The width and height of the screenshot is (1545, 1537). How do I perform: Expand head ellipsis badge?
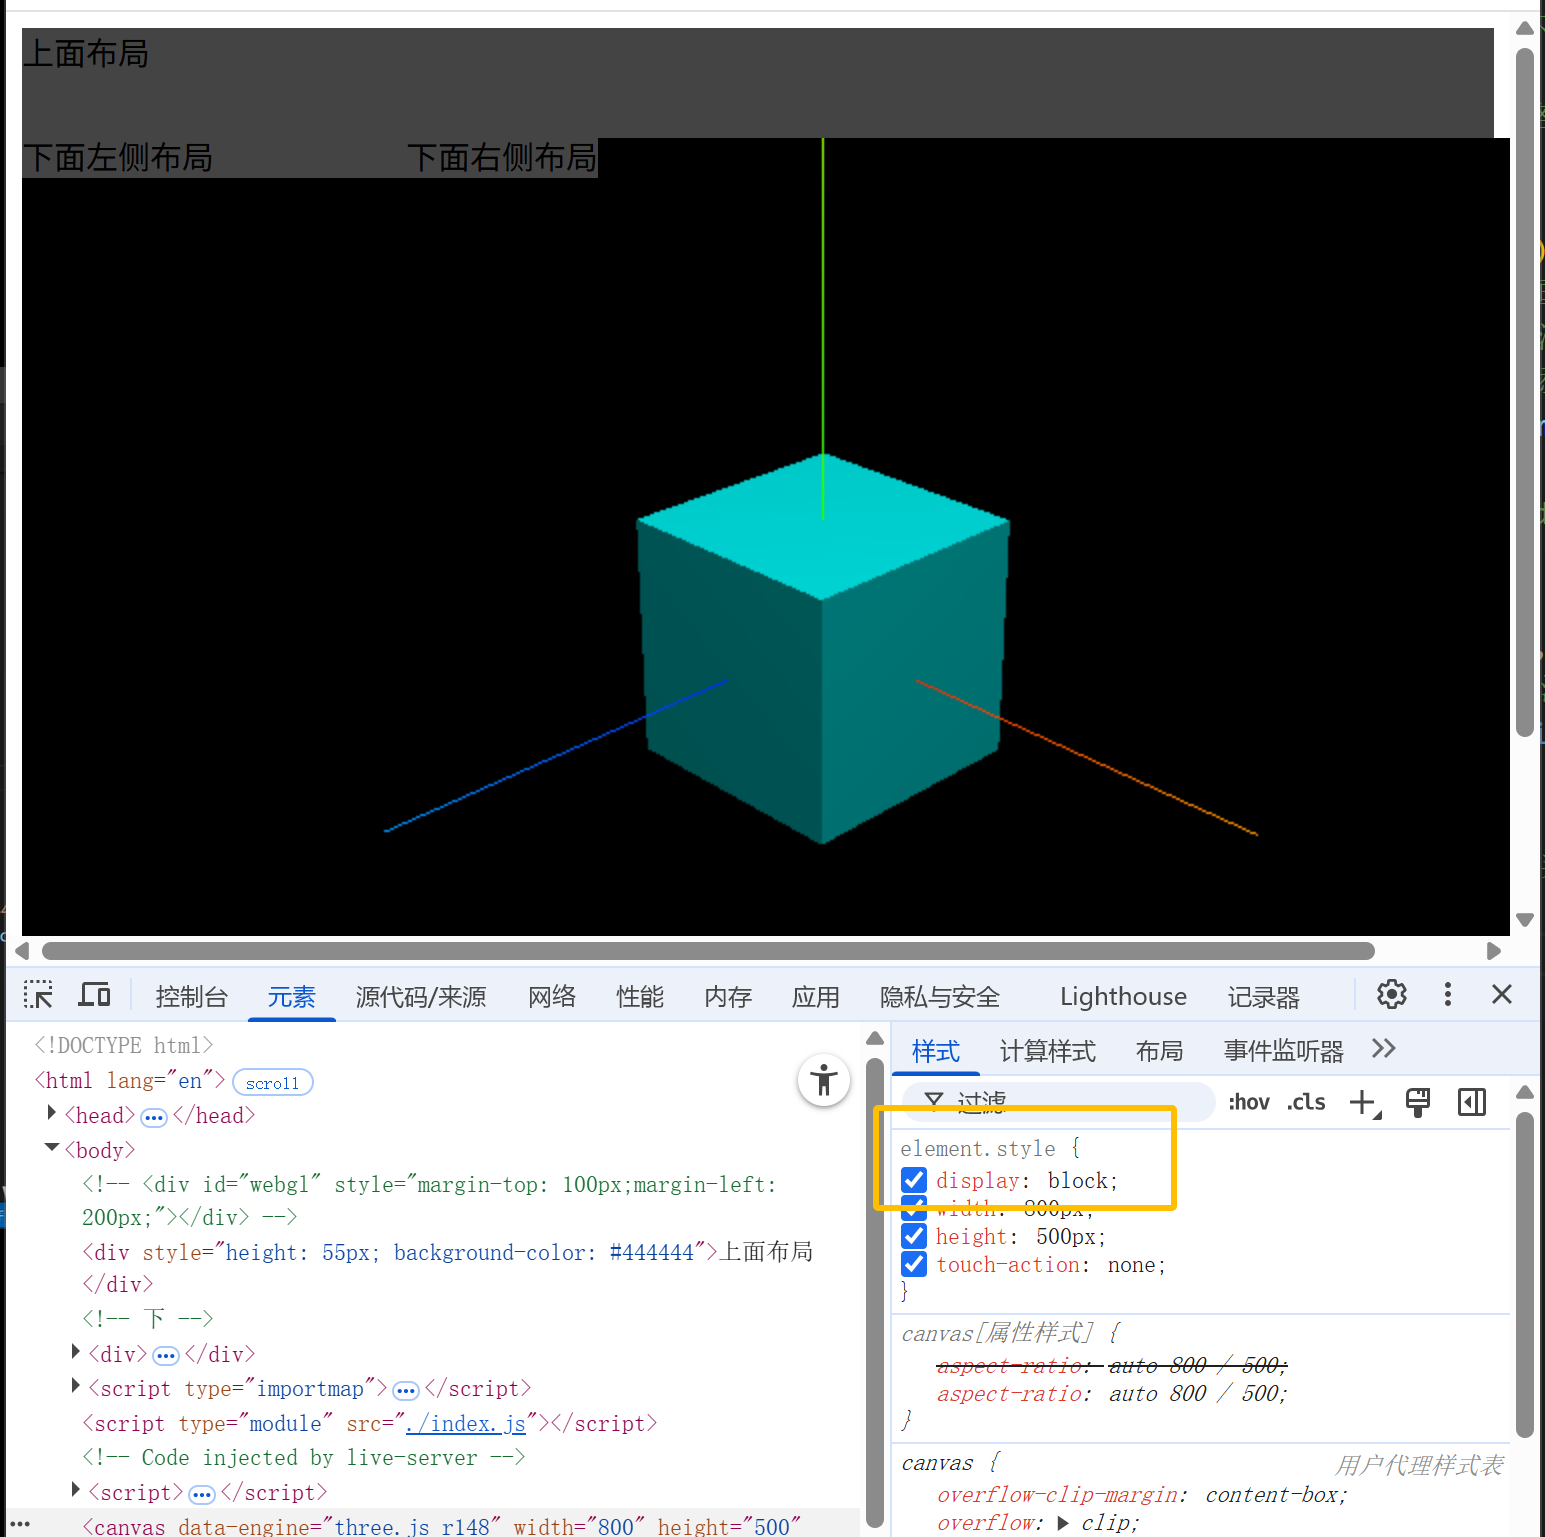[x=154, y=1117]
